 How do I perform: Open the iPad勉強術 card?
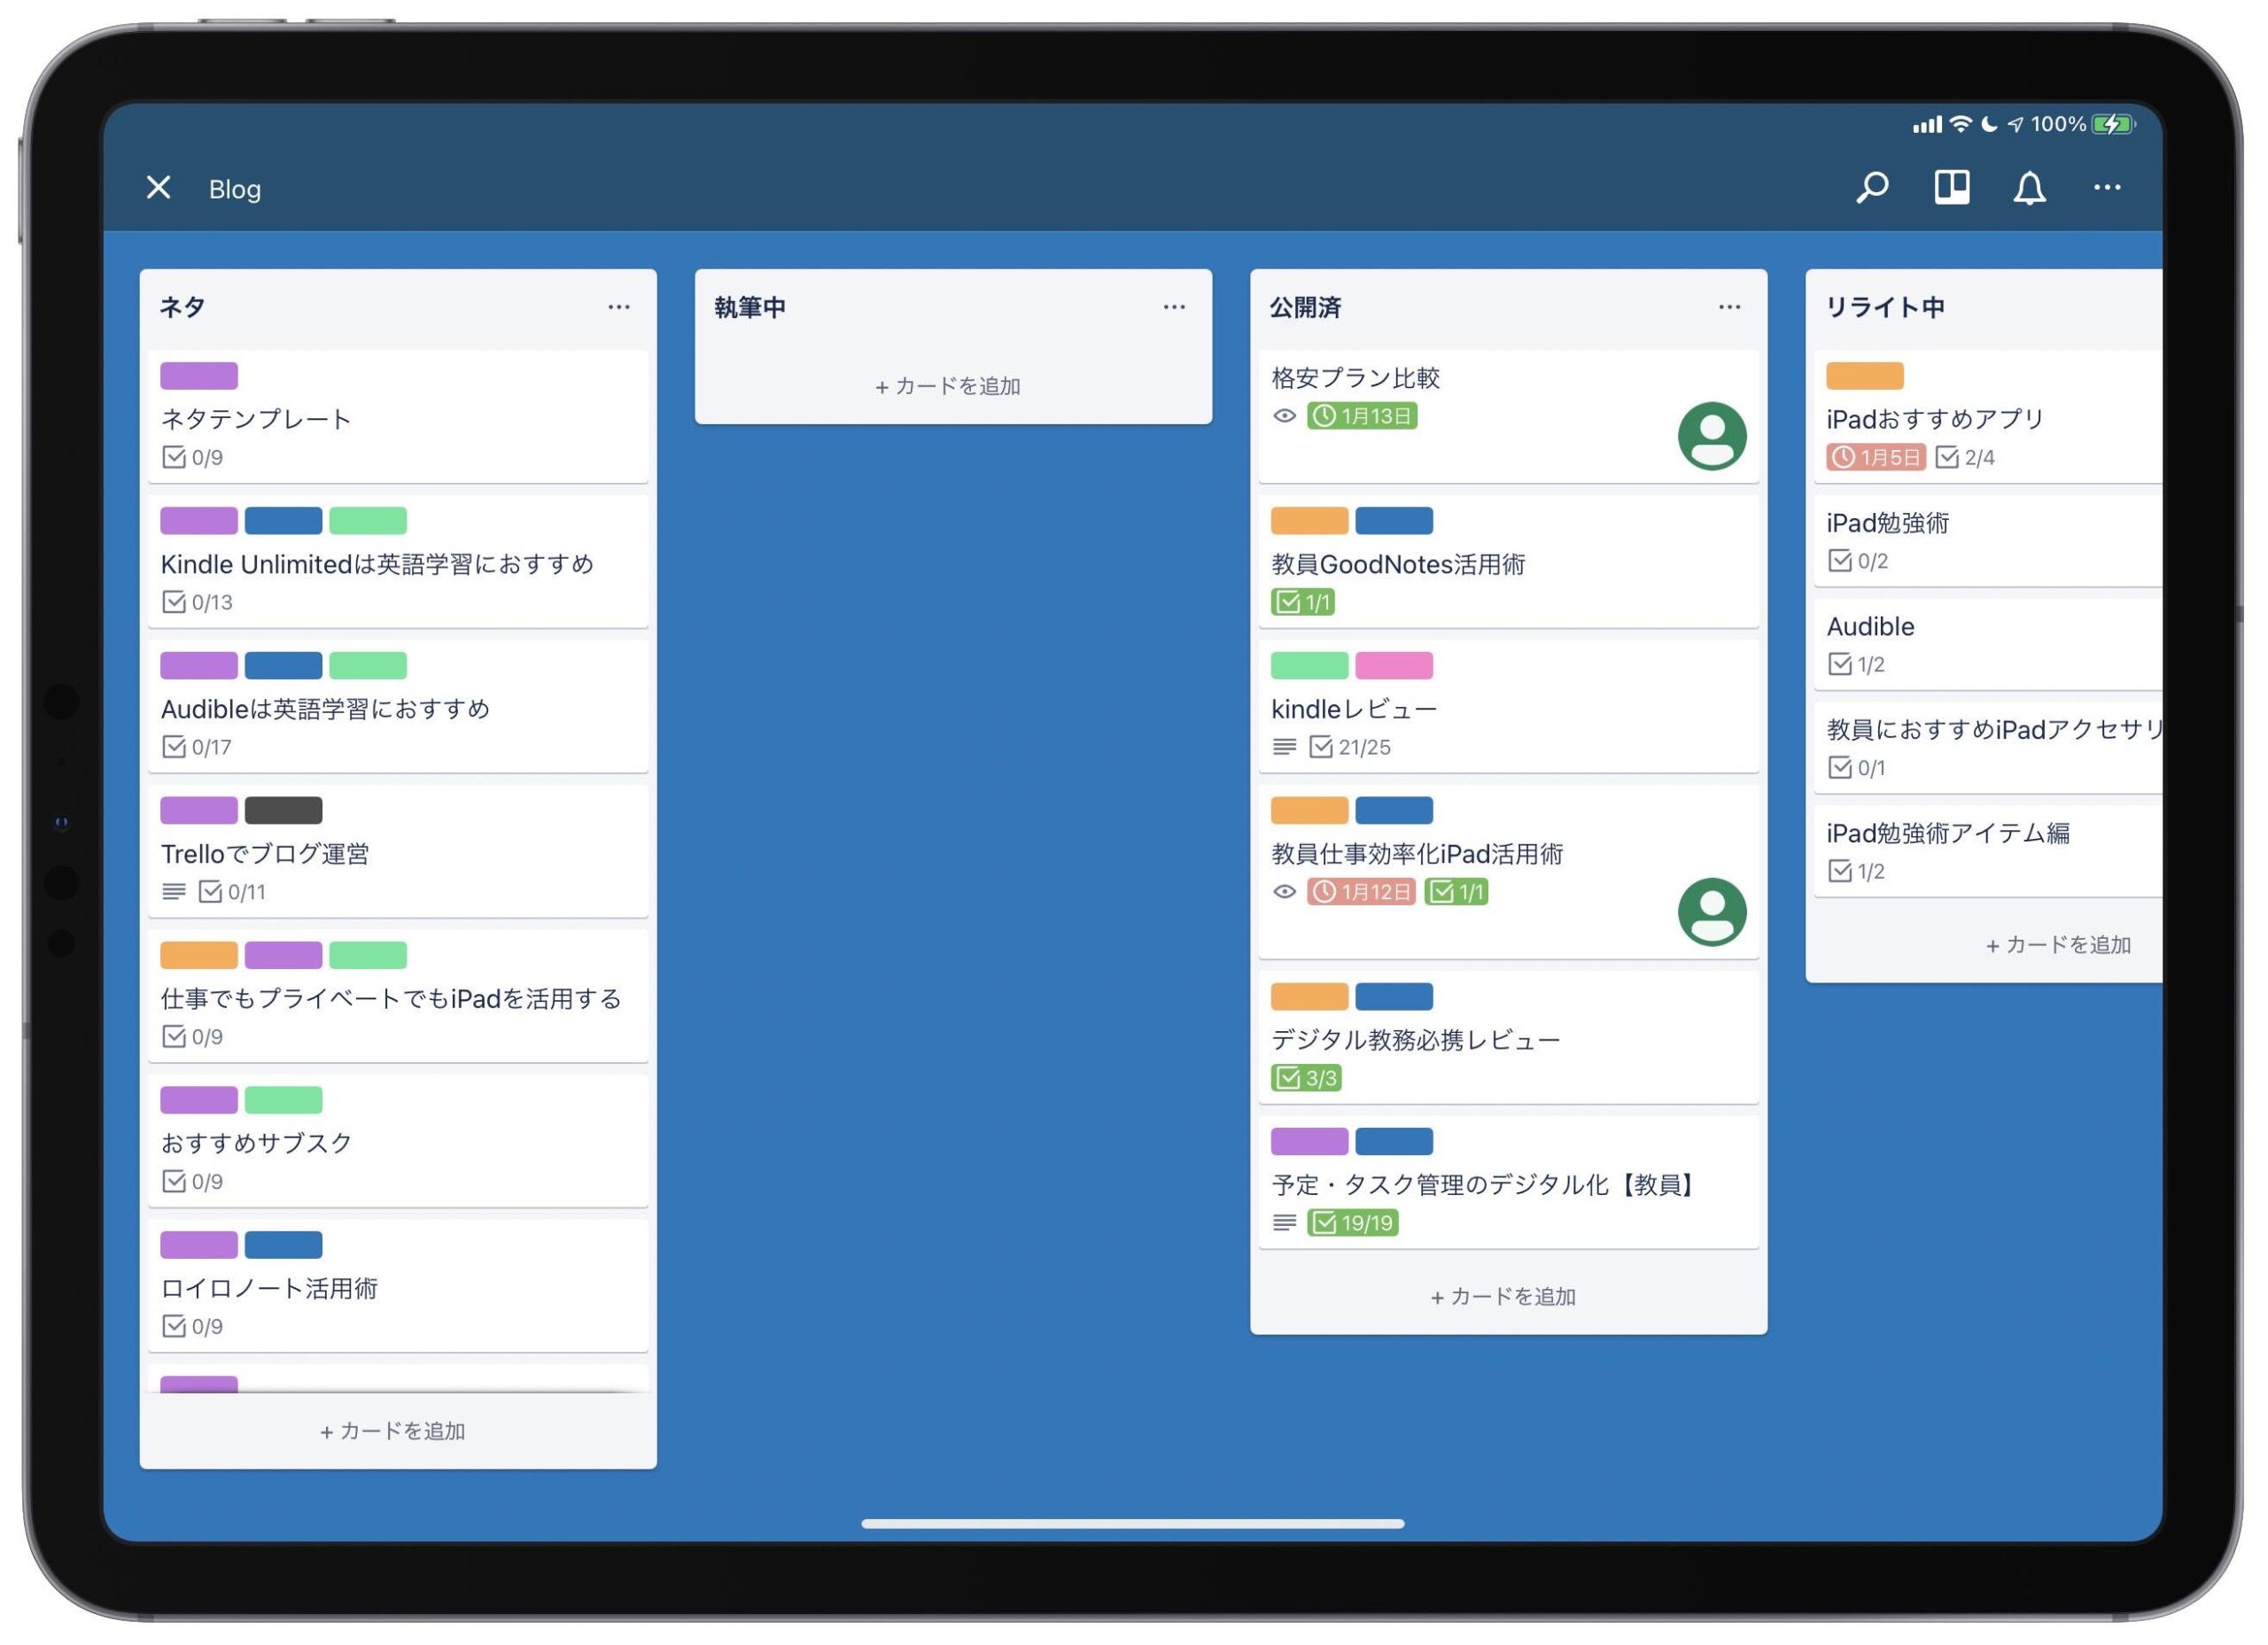click(1988, 540)
